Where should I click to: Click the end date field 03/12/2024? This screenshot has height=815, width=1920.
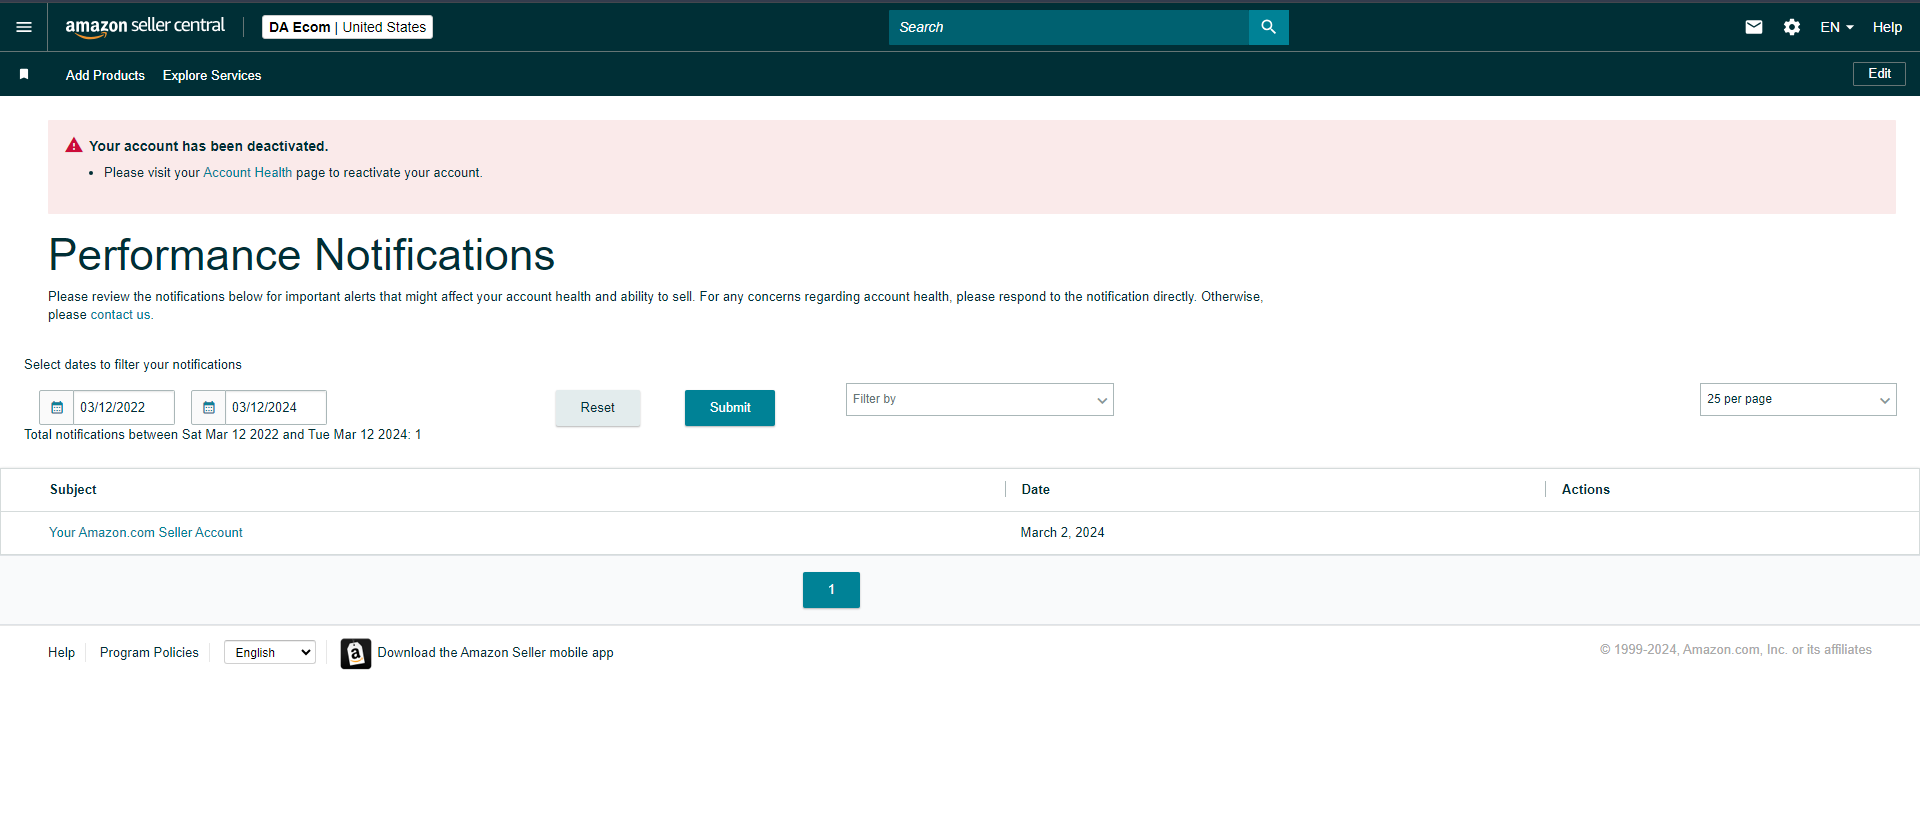tap(276, 407)
